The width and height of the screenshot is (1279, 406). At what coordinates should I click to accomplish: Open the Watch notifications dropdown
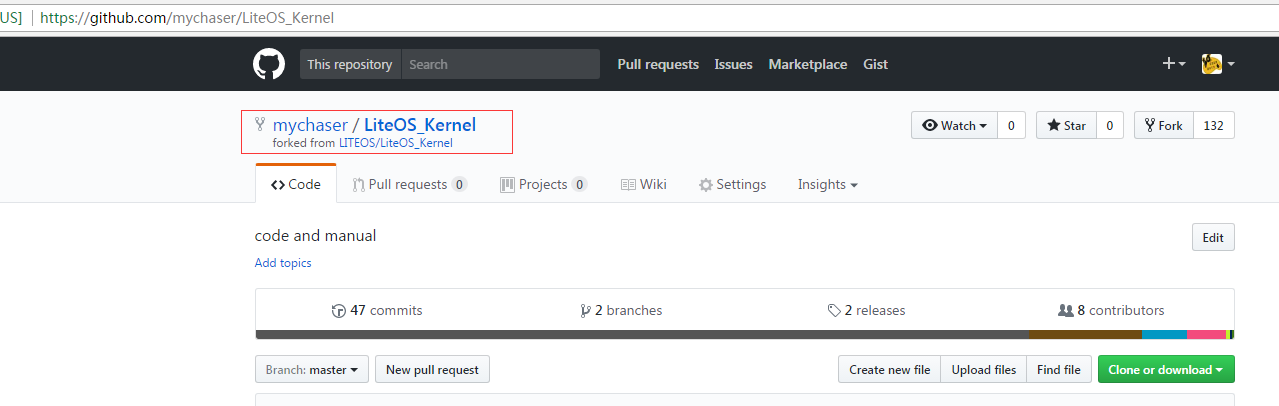tap(955, 126)
